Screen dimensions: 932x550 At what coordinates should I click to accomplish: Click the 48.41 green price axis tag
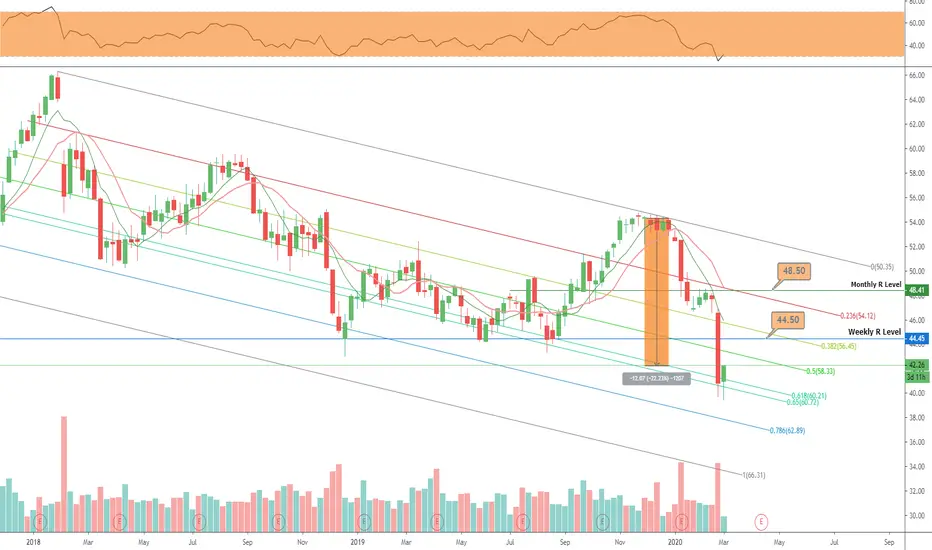tap(916, 290)
